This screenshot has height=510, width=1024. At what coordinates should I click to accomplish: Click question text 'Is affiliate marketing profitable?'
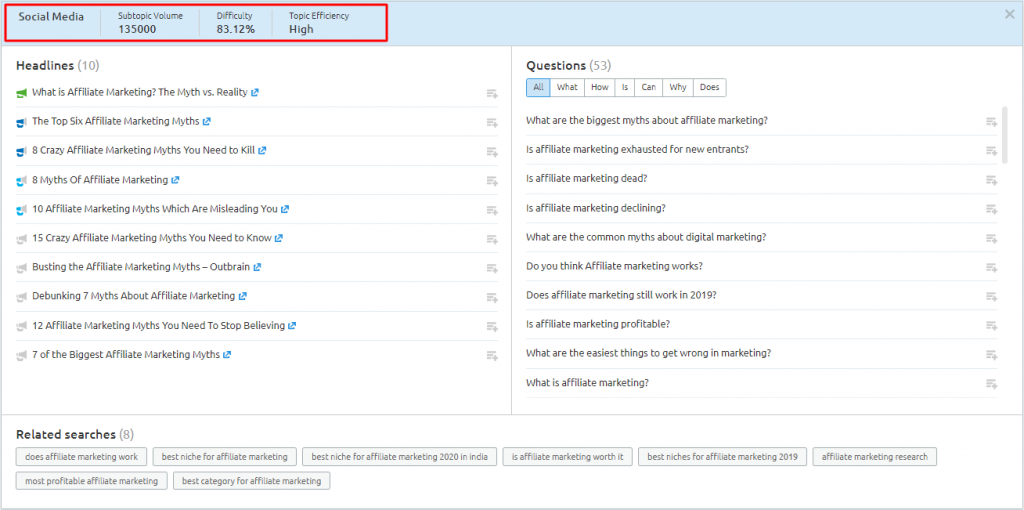(x=598, y=324)
